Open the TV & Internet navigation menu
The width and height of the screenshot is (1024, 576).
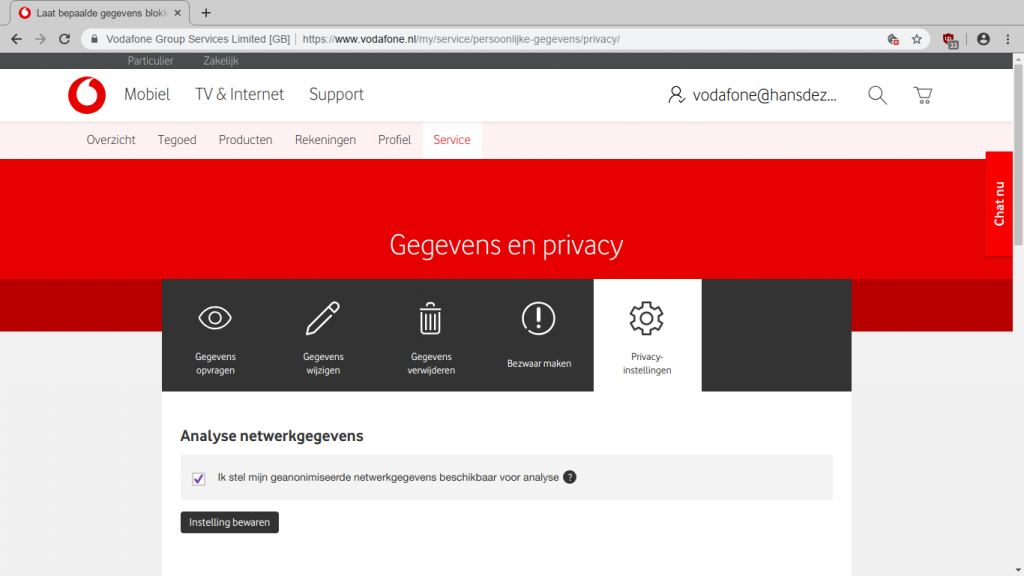pos(239,95)
